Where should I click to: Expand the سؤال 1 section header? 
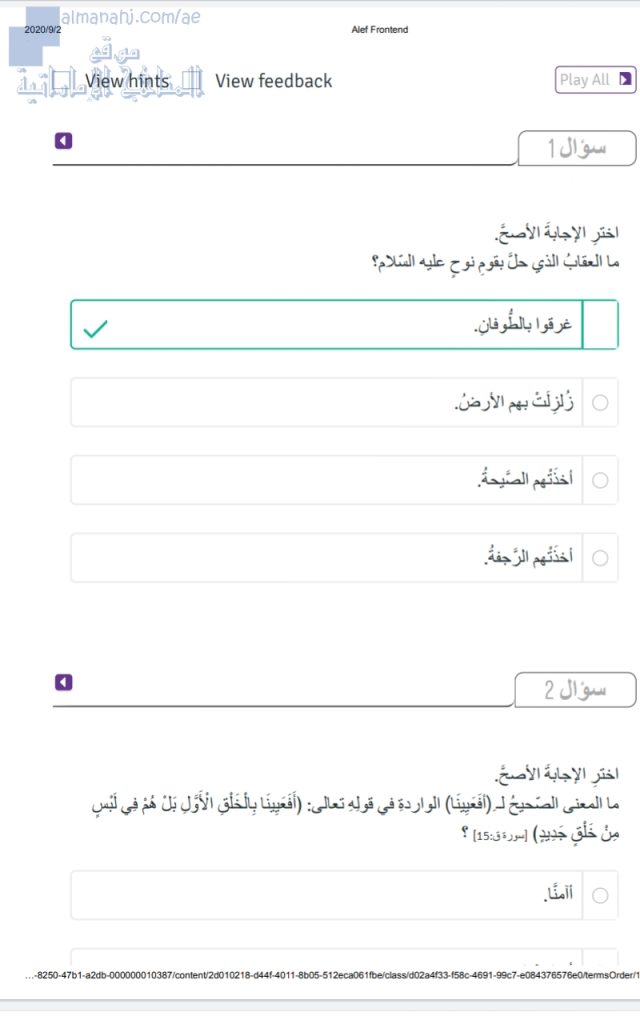pyautogui.click(x=575, y=147)
